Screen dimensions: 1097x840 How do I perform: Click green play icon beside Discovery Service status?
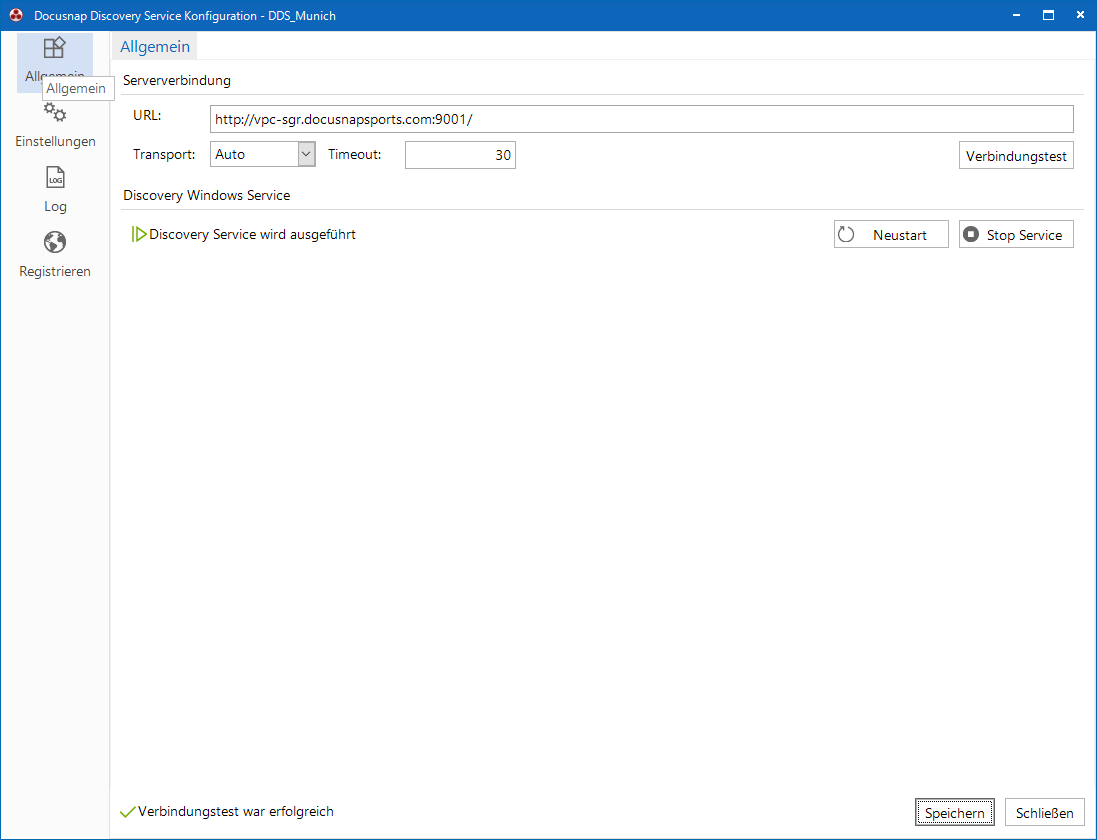[x=139, y=234]
